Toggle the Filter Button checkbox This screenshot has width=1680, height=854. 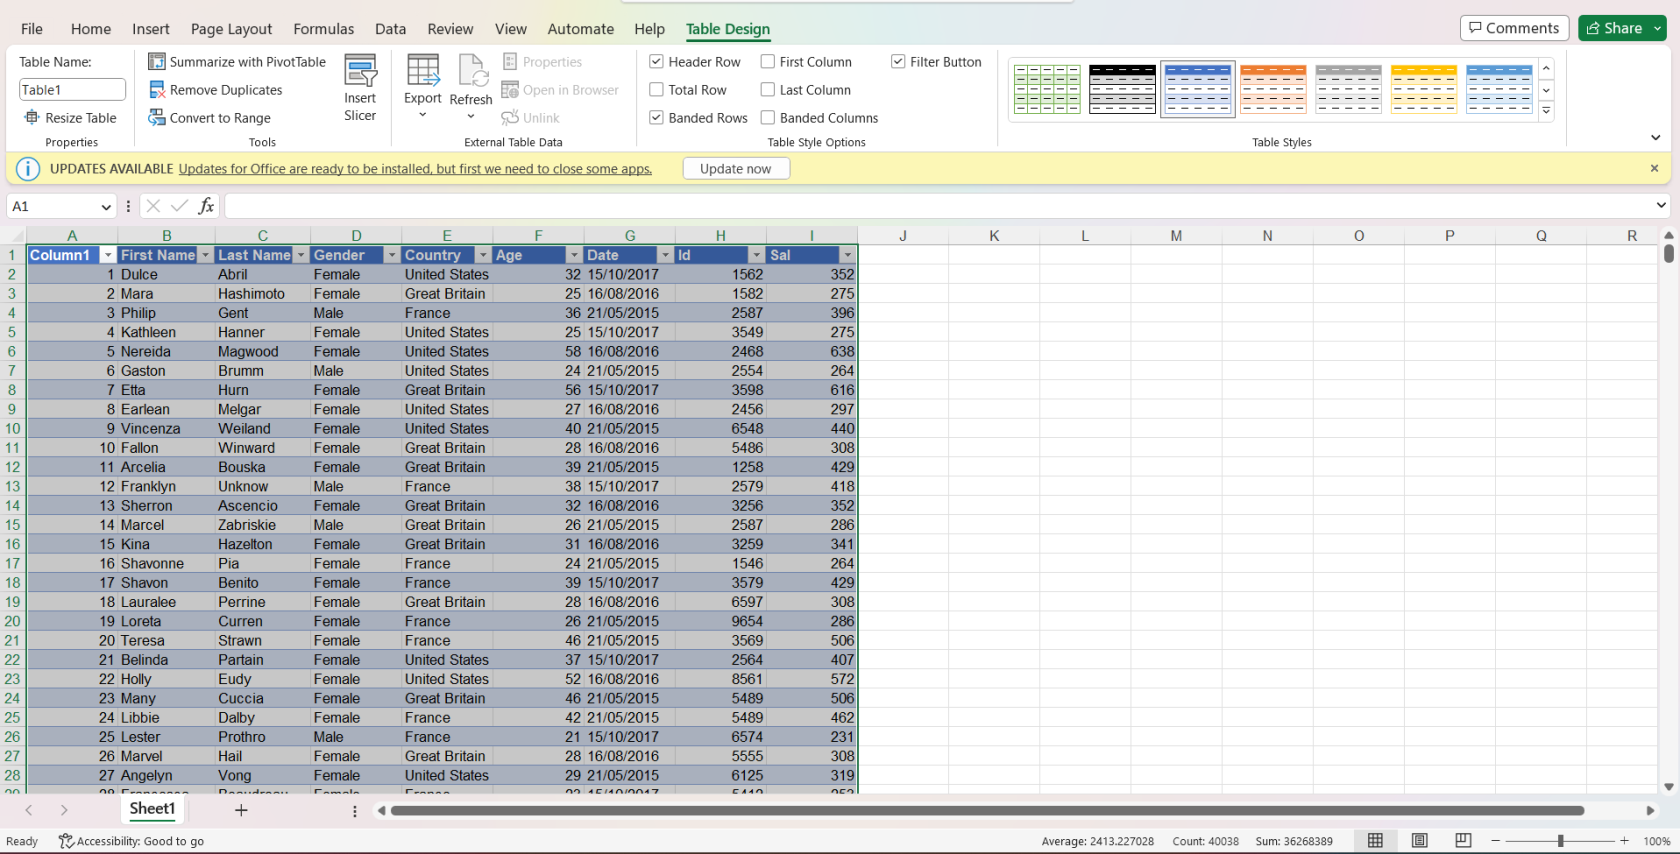898,62
